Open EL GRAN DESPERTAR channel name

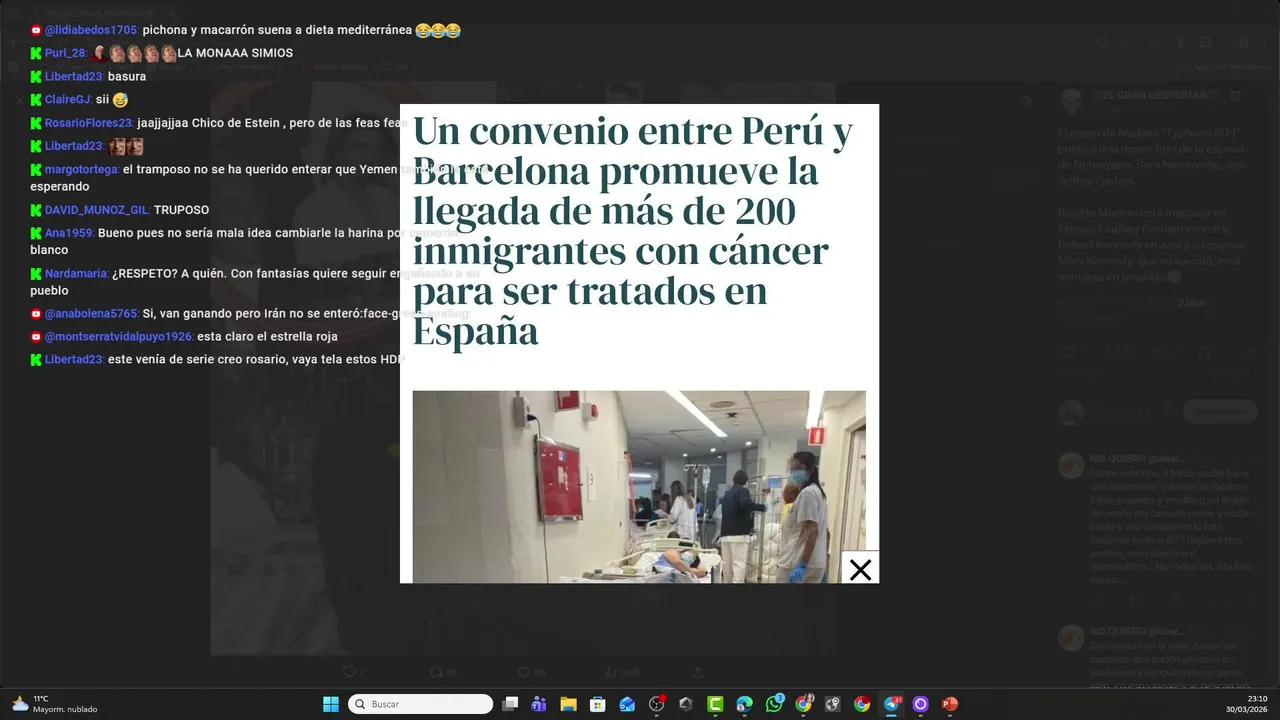[x=1153, y=96]
